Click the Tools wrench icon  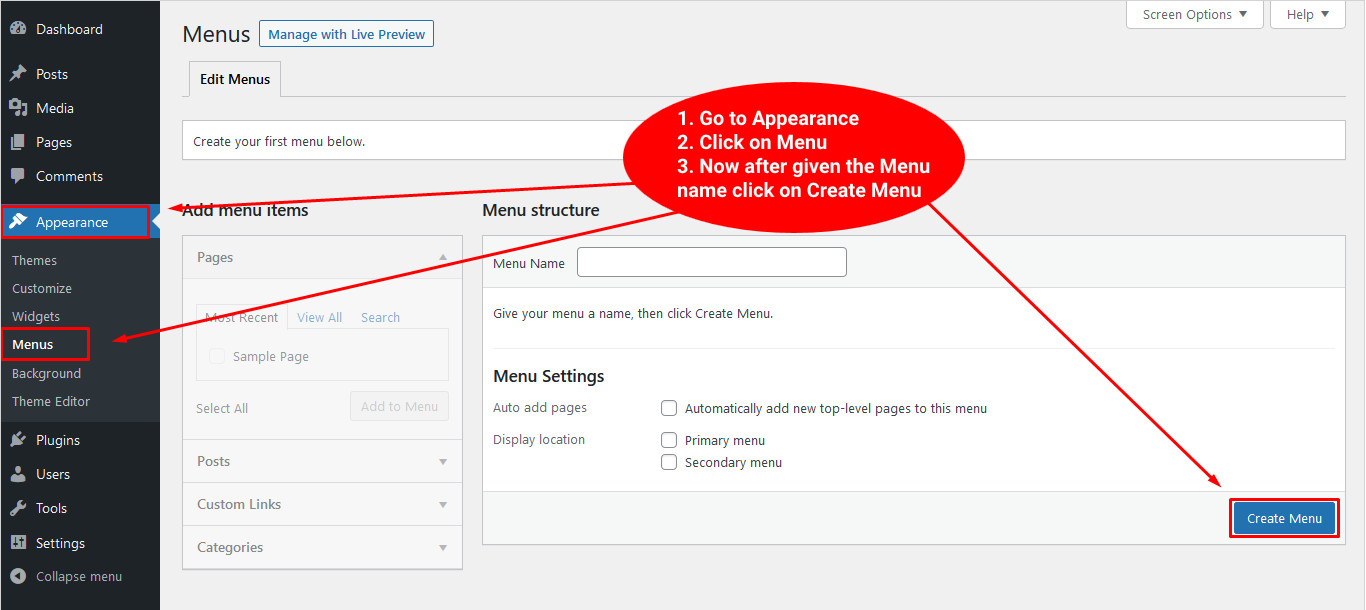[18, 508]
